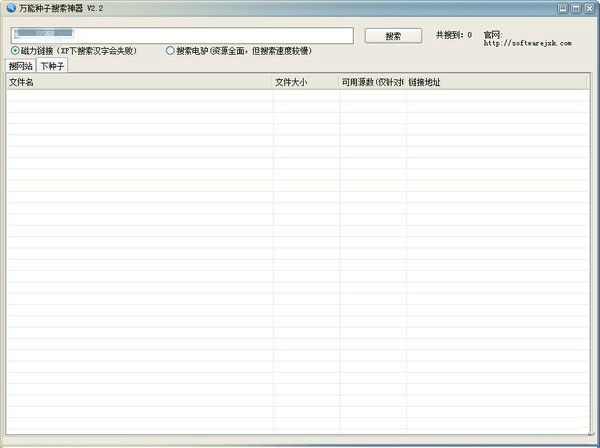This screenshot has height=448, width=600.
Task: Click the 官网 label
Action: 493,35
